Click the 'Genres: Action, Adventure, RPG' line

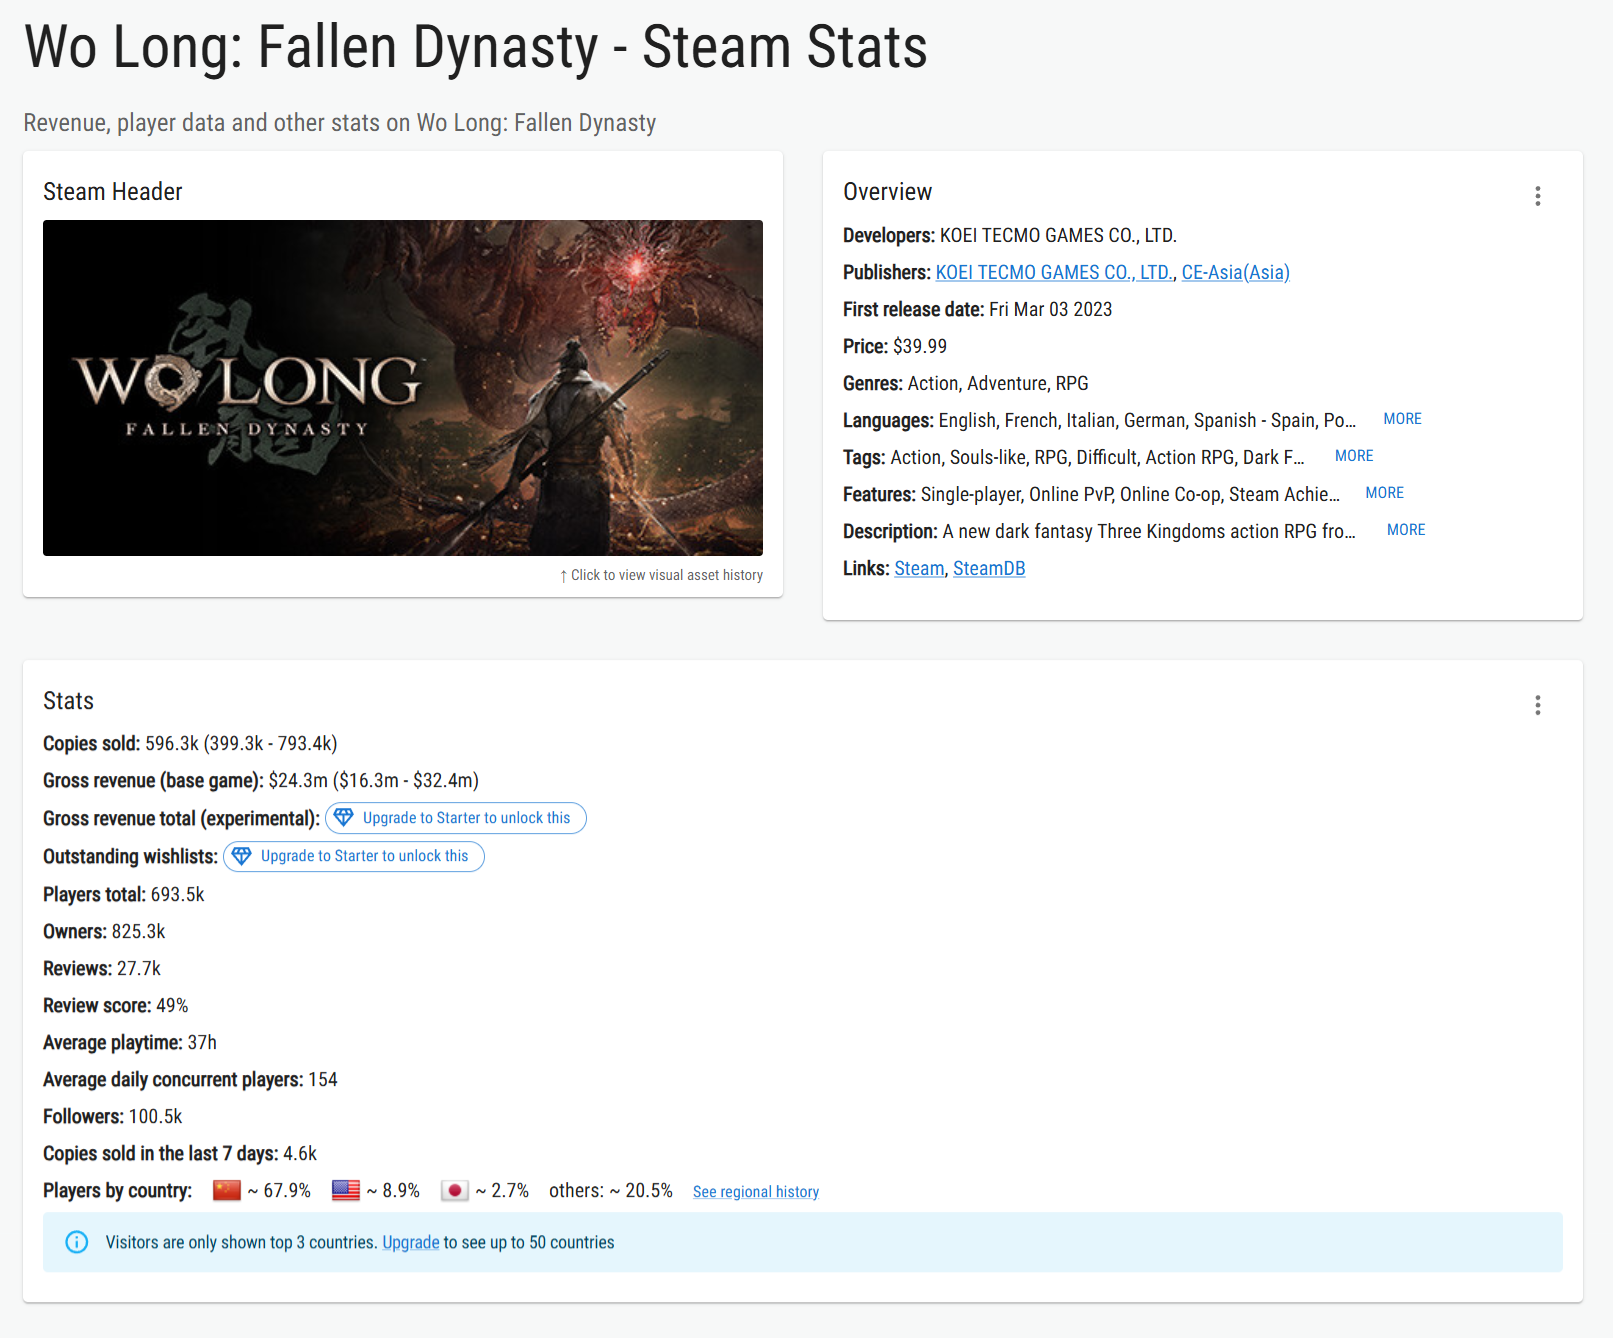click(966, 383)
